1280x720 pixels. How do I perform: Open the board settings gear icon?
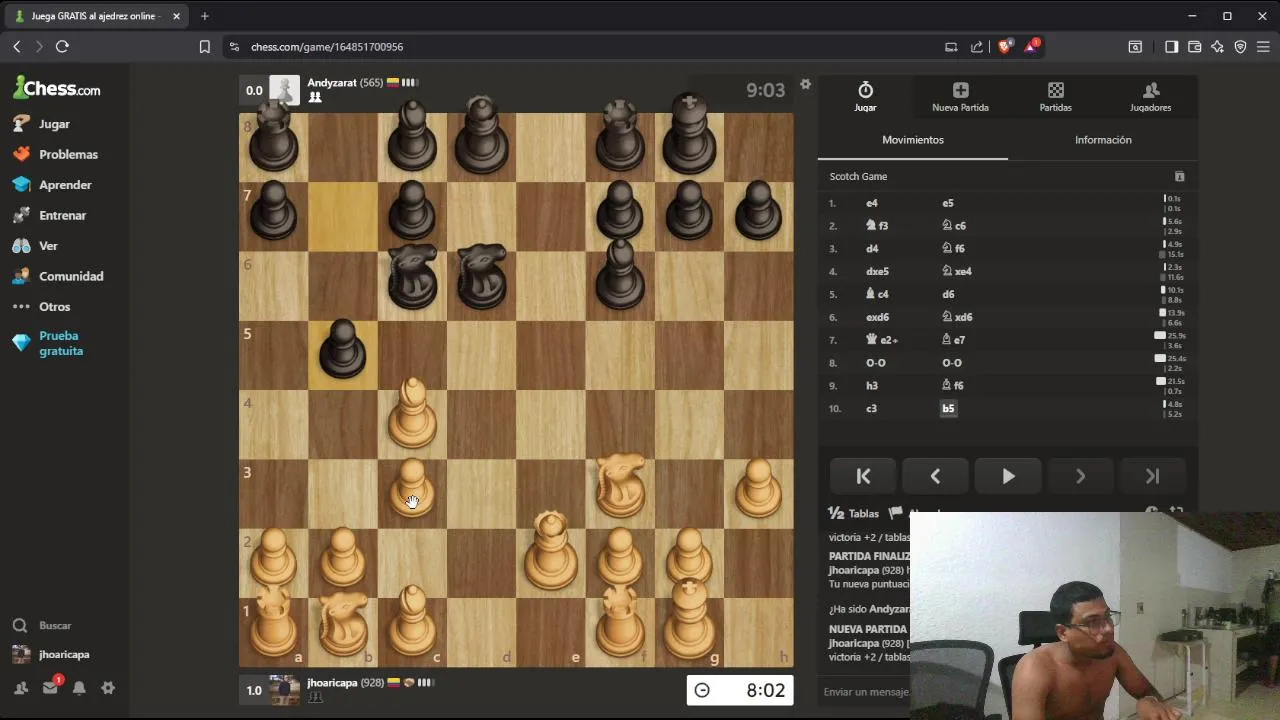tap(805, 85)
